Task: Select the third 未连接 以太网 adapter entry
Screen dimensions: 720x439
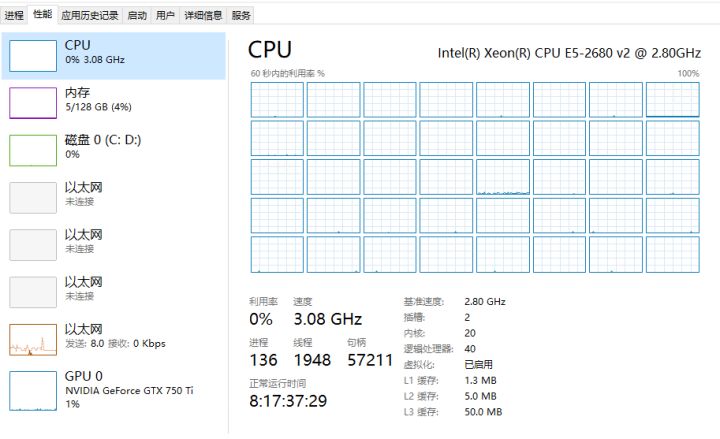Action: coord(114,292)
